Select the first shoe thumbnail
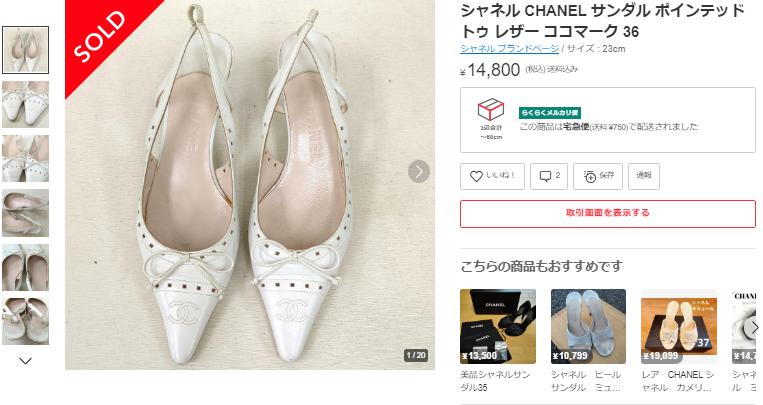Screen dimensions: 763x405 pyautogui.click(x=26, y=50)
